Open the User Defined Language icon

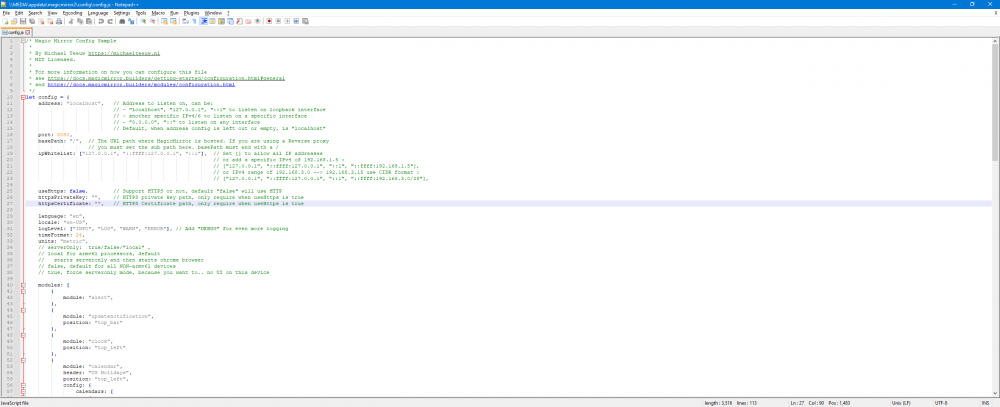click(212, 21)
